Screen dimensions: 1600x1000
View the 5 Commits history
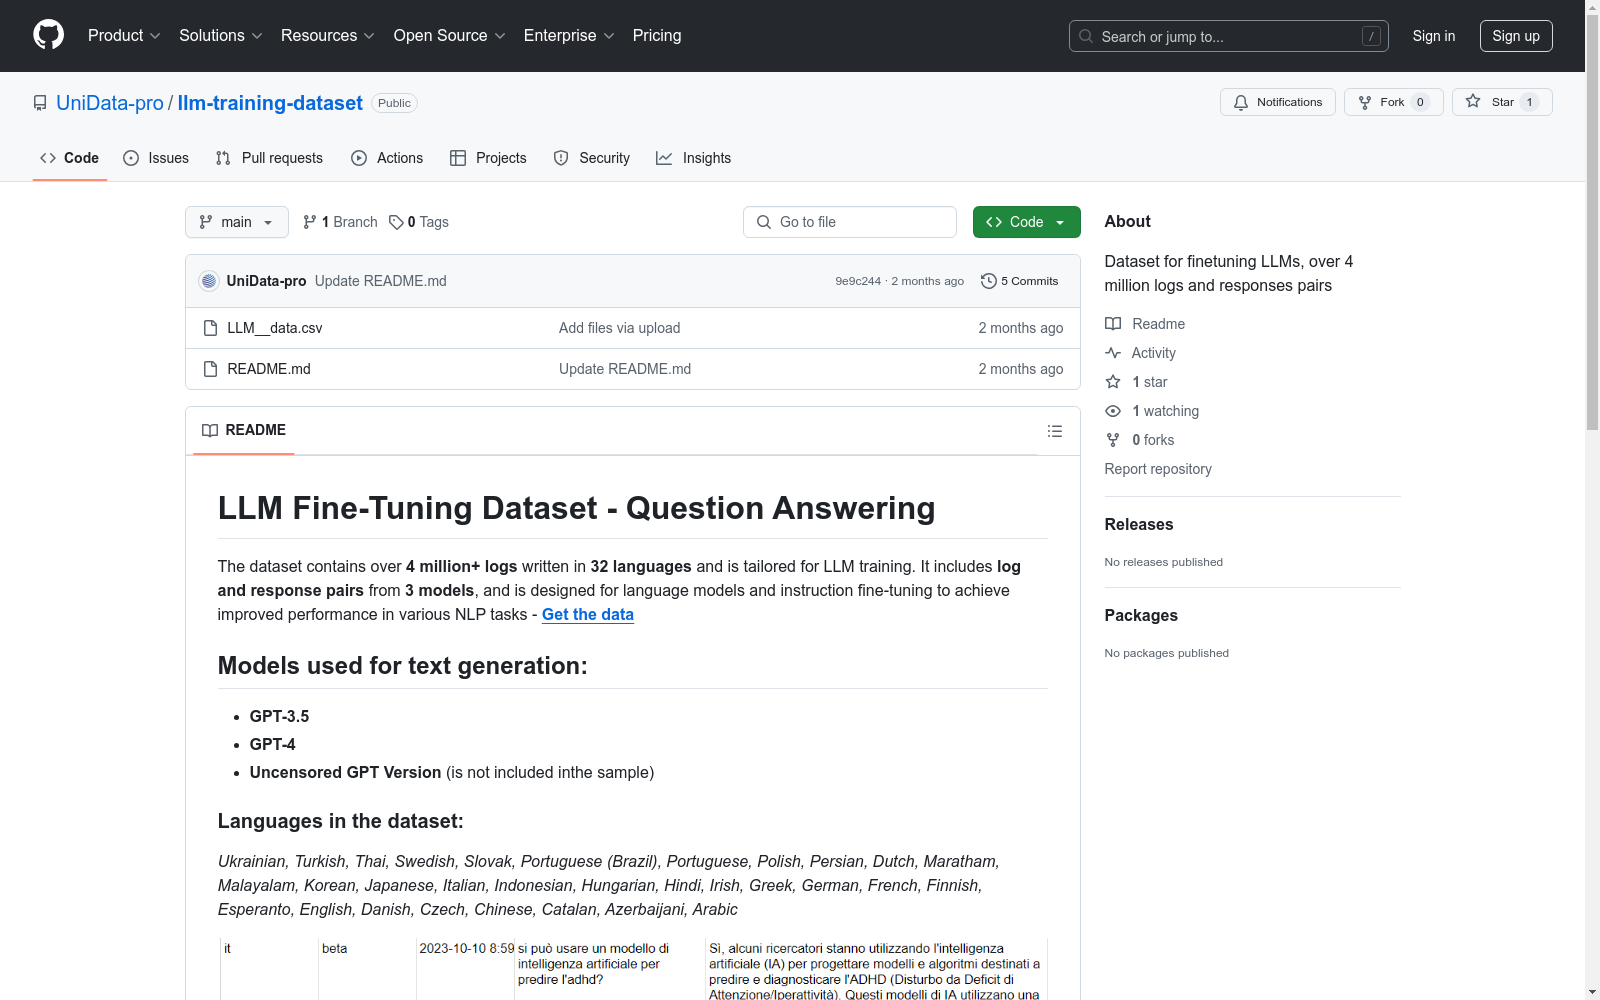pos(1020,281)
